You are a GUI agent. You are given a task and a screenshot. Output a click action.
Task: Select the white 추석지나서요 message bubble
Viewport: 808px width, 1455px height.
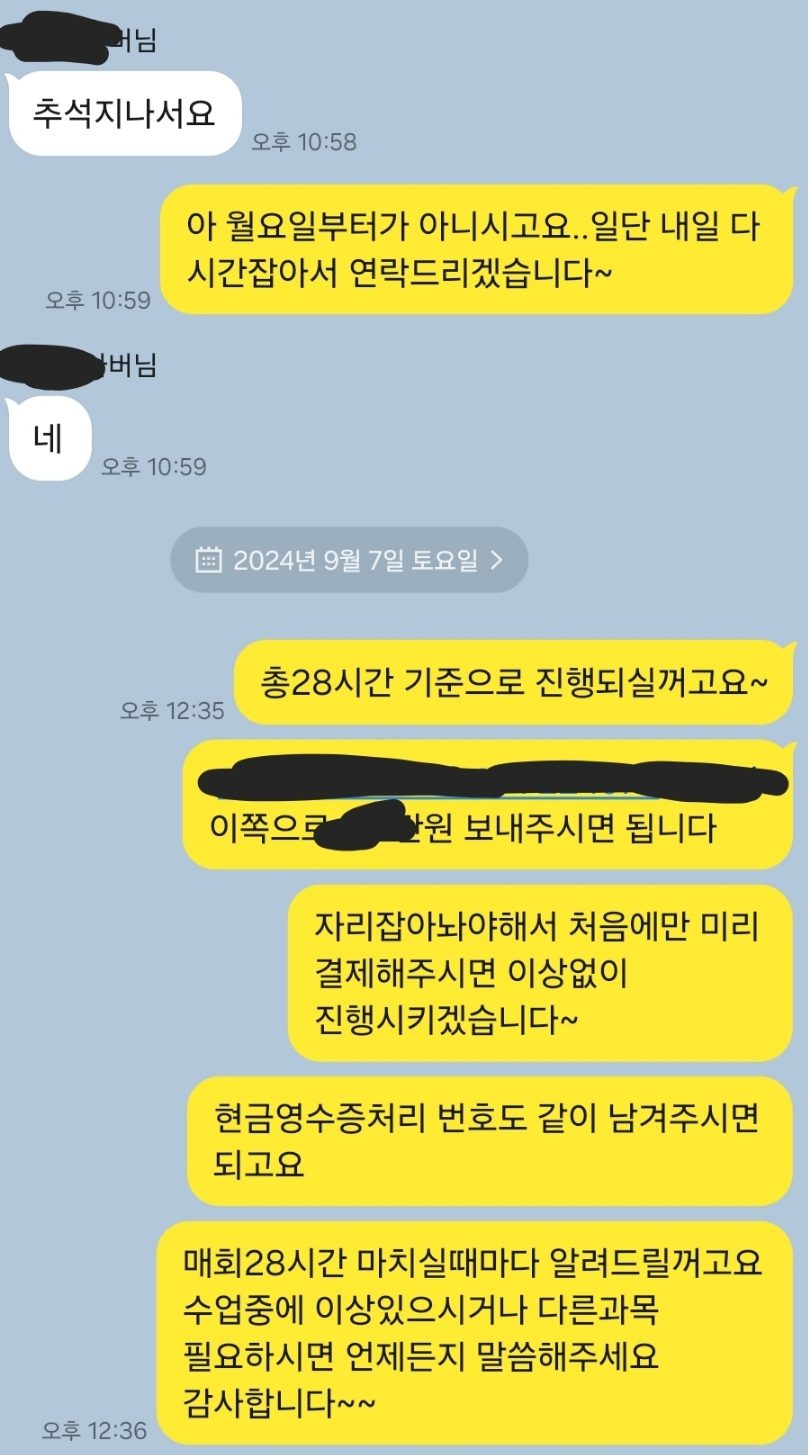point(124,113)
